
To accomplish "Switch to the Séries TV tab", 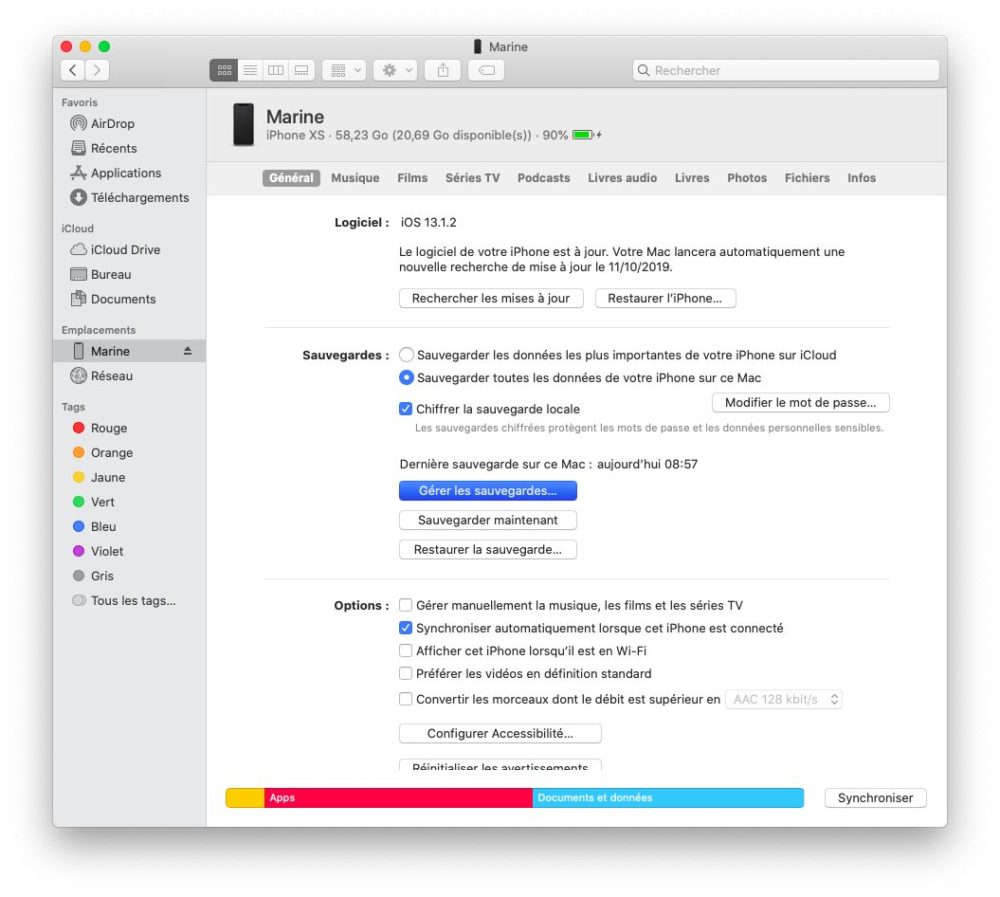I will 472,178.
